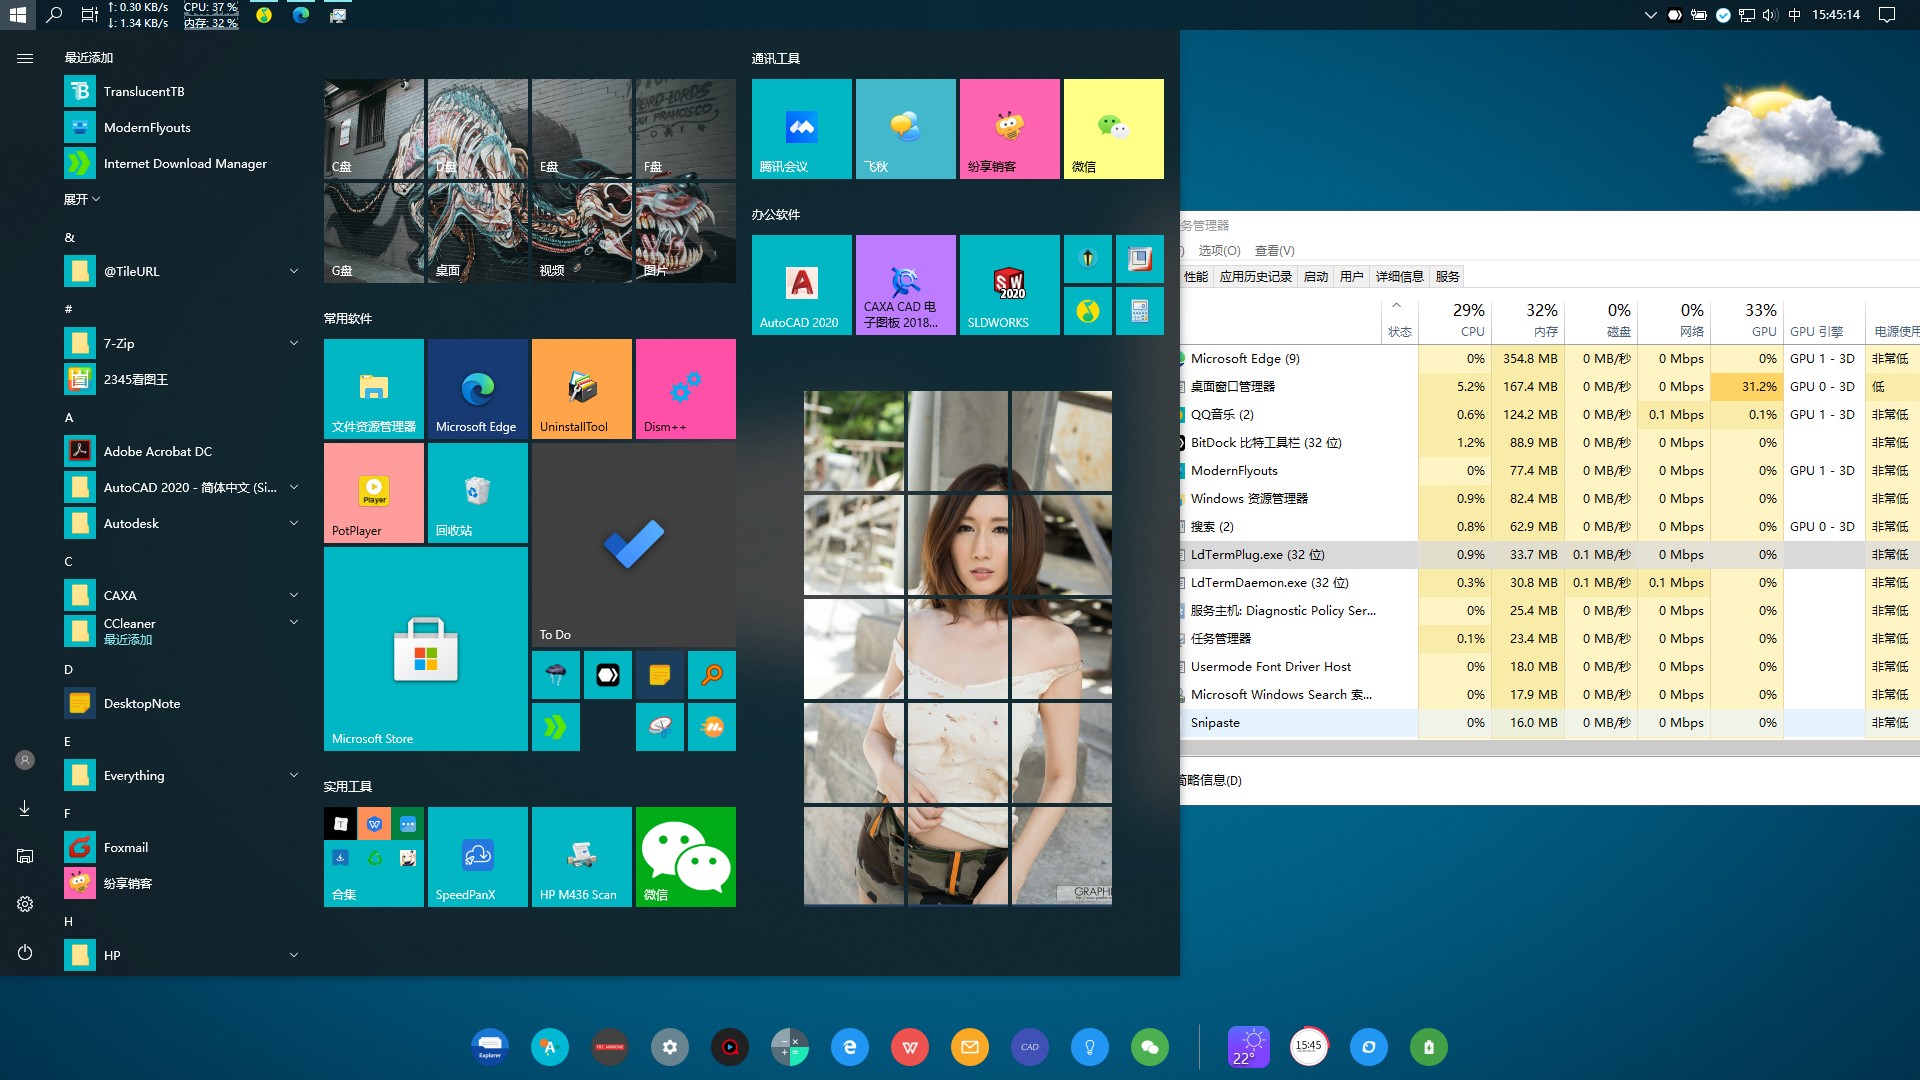Open the Dism++ tile
Image resolution: width=1920 pixels, height=1080 pixels.
click(x=685, y=388)
